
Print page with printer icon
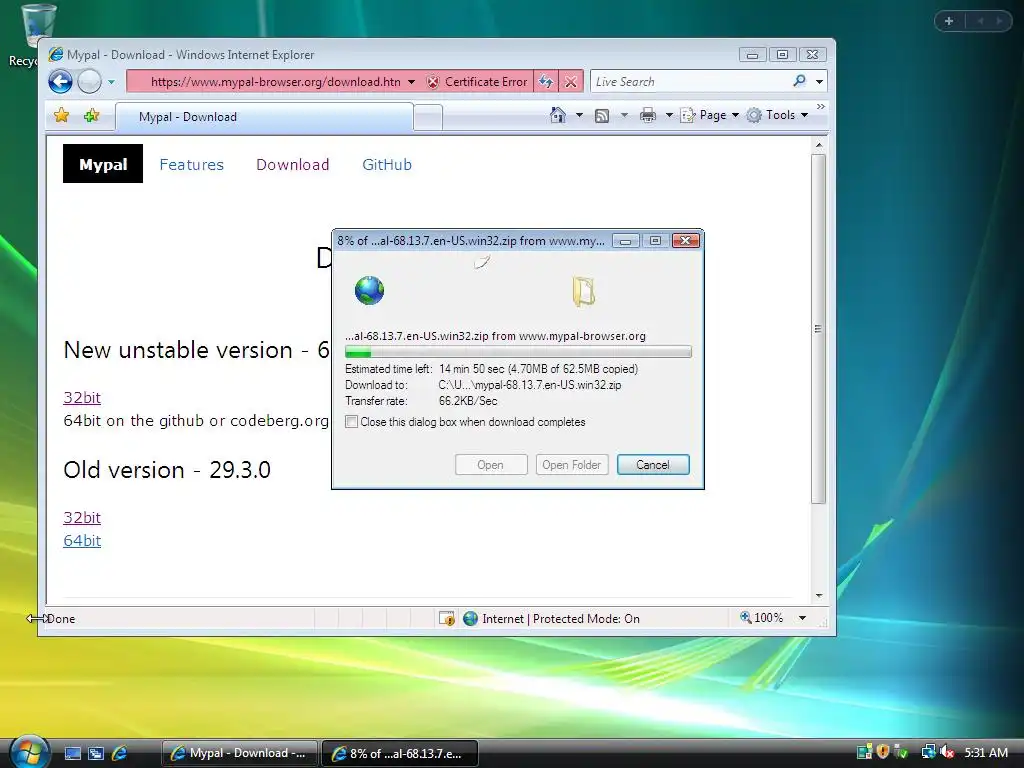click(648, 116)
